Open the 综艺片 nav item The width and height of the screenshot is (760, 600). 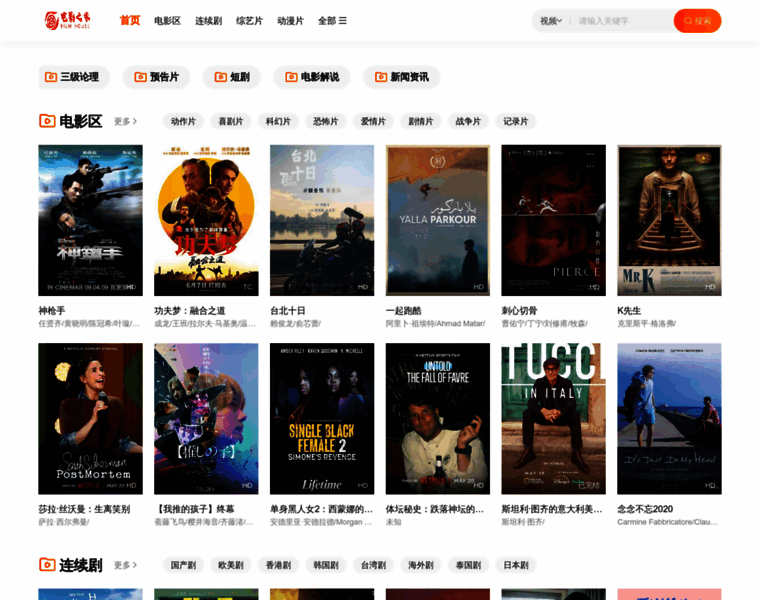tap(249, 21)
